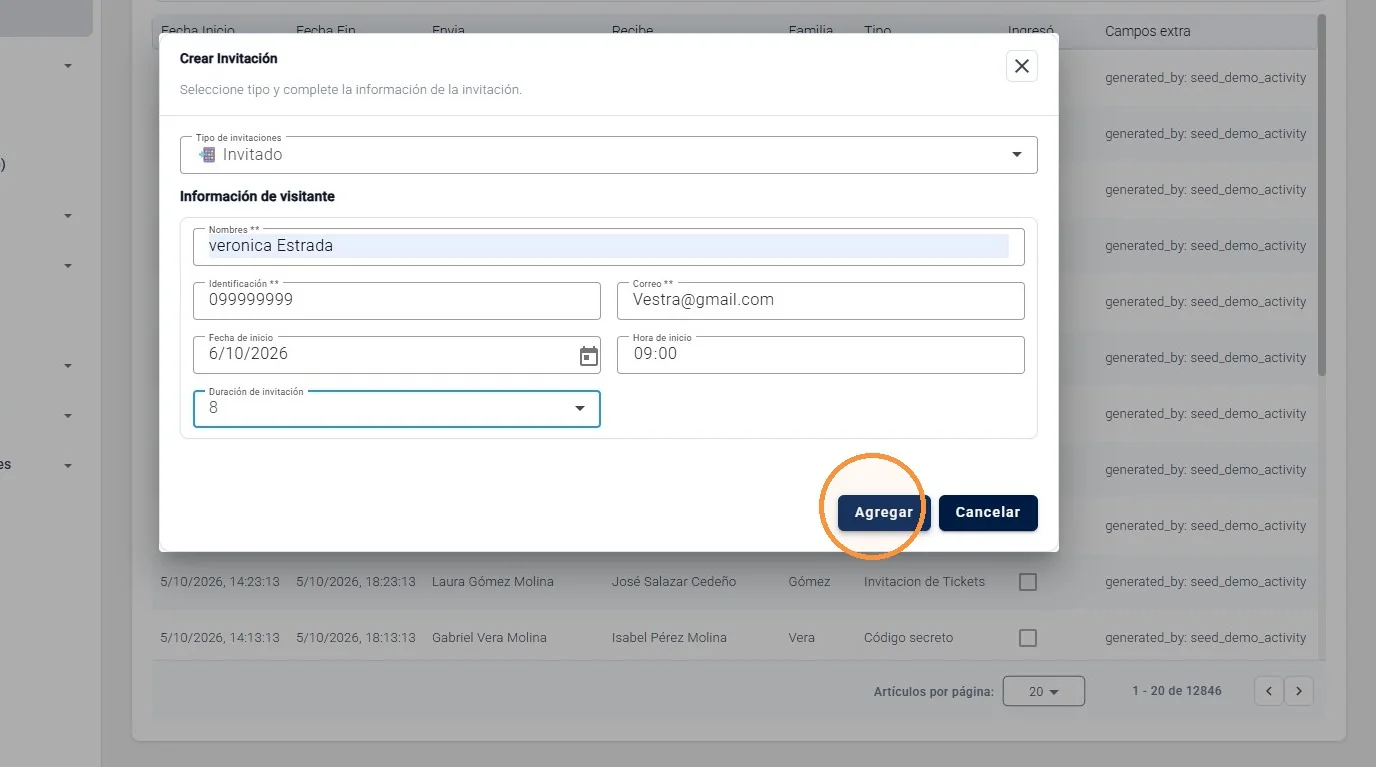Open the calendar picker for Fecha de inicio
The width and height of the screenshot is (1376, 767).
point(589,356)
